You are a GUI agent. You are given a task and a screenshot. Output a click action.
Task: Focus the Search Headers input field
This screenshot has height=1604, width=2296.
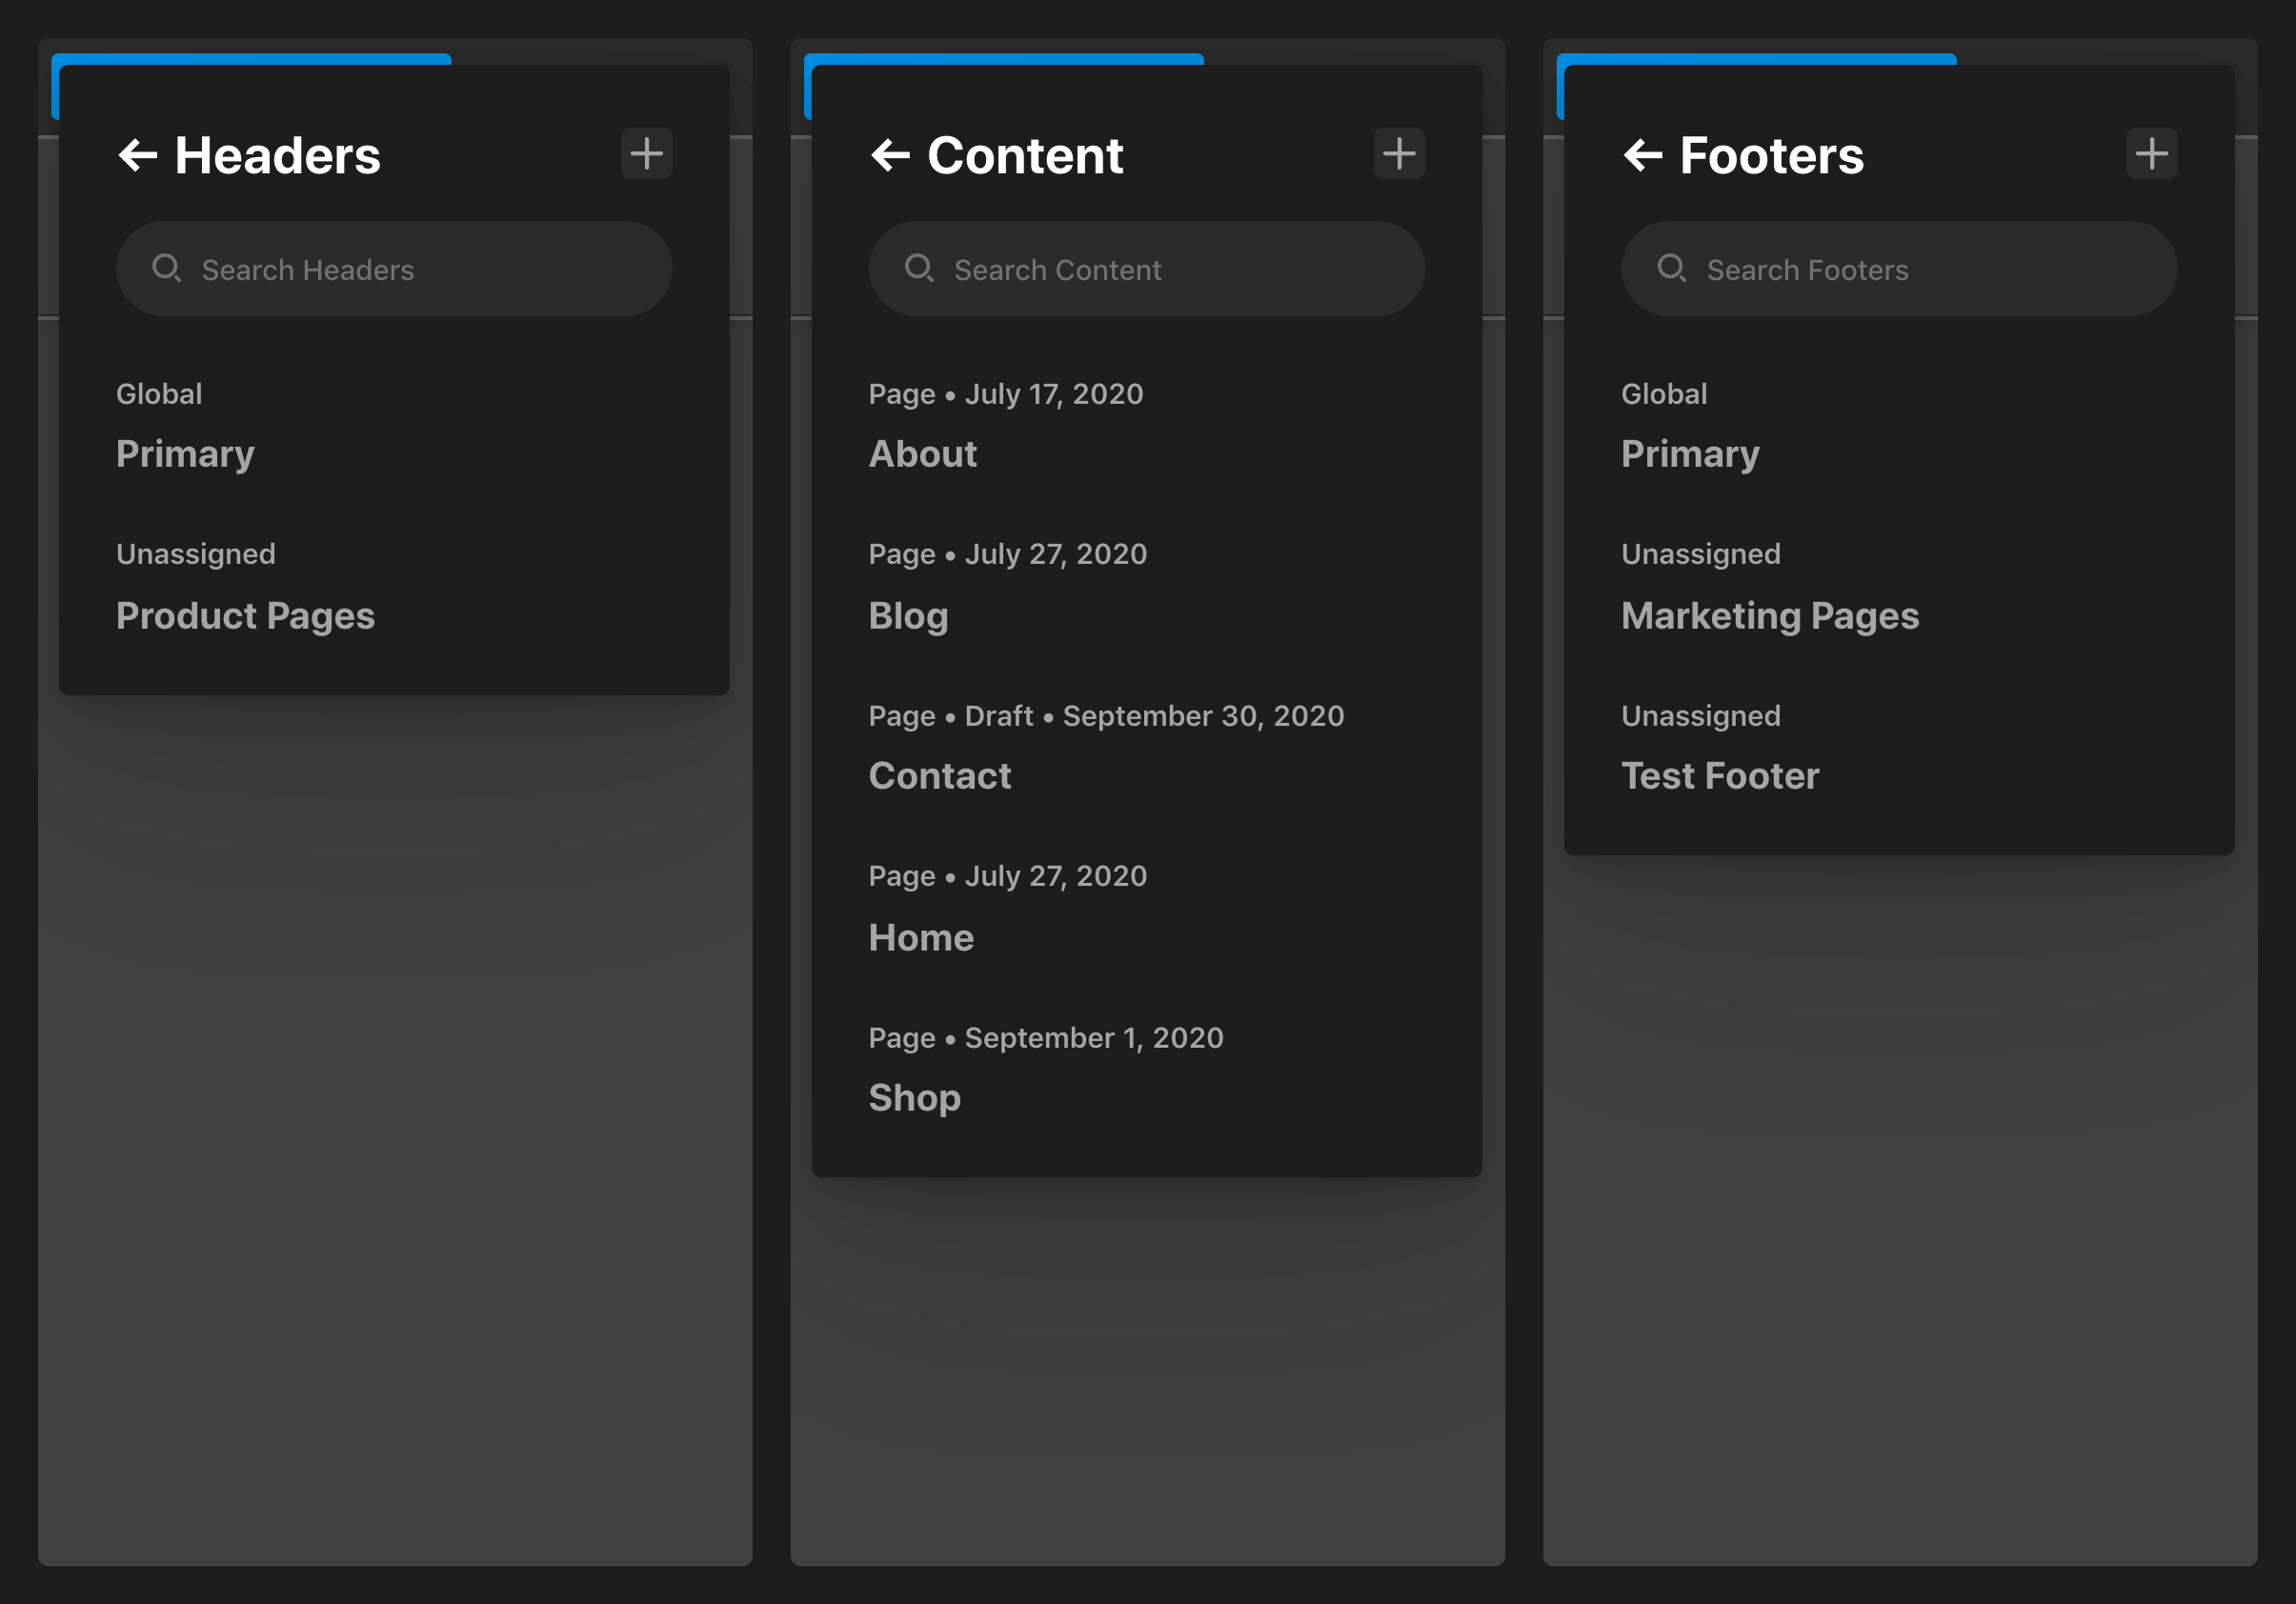420,270
